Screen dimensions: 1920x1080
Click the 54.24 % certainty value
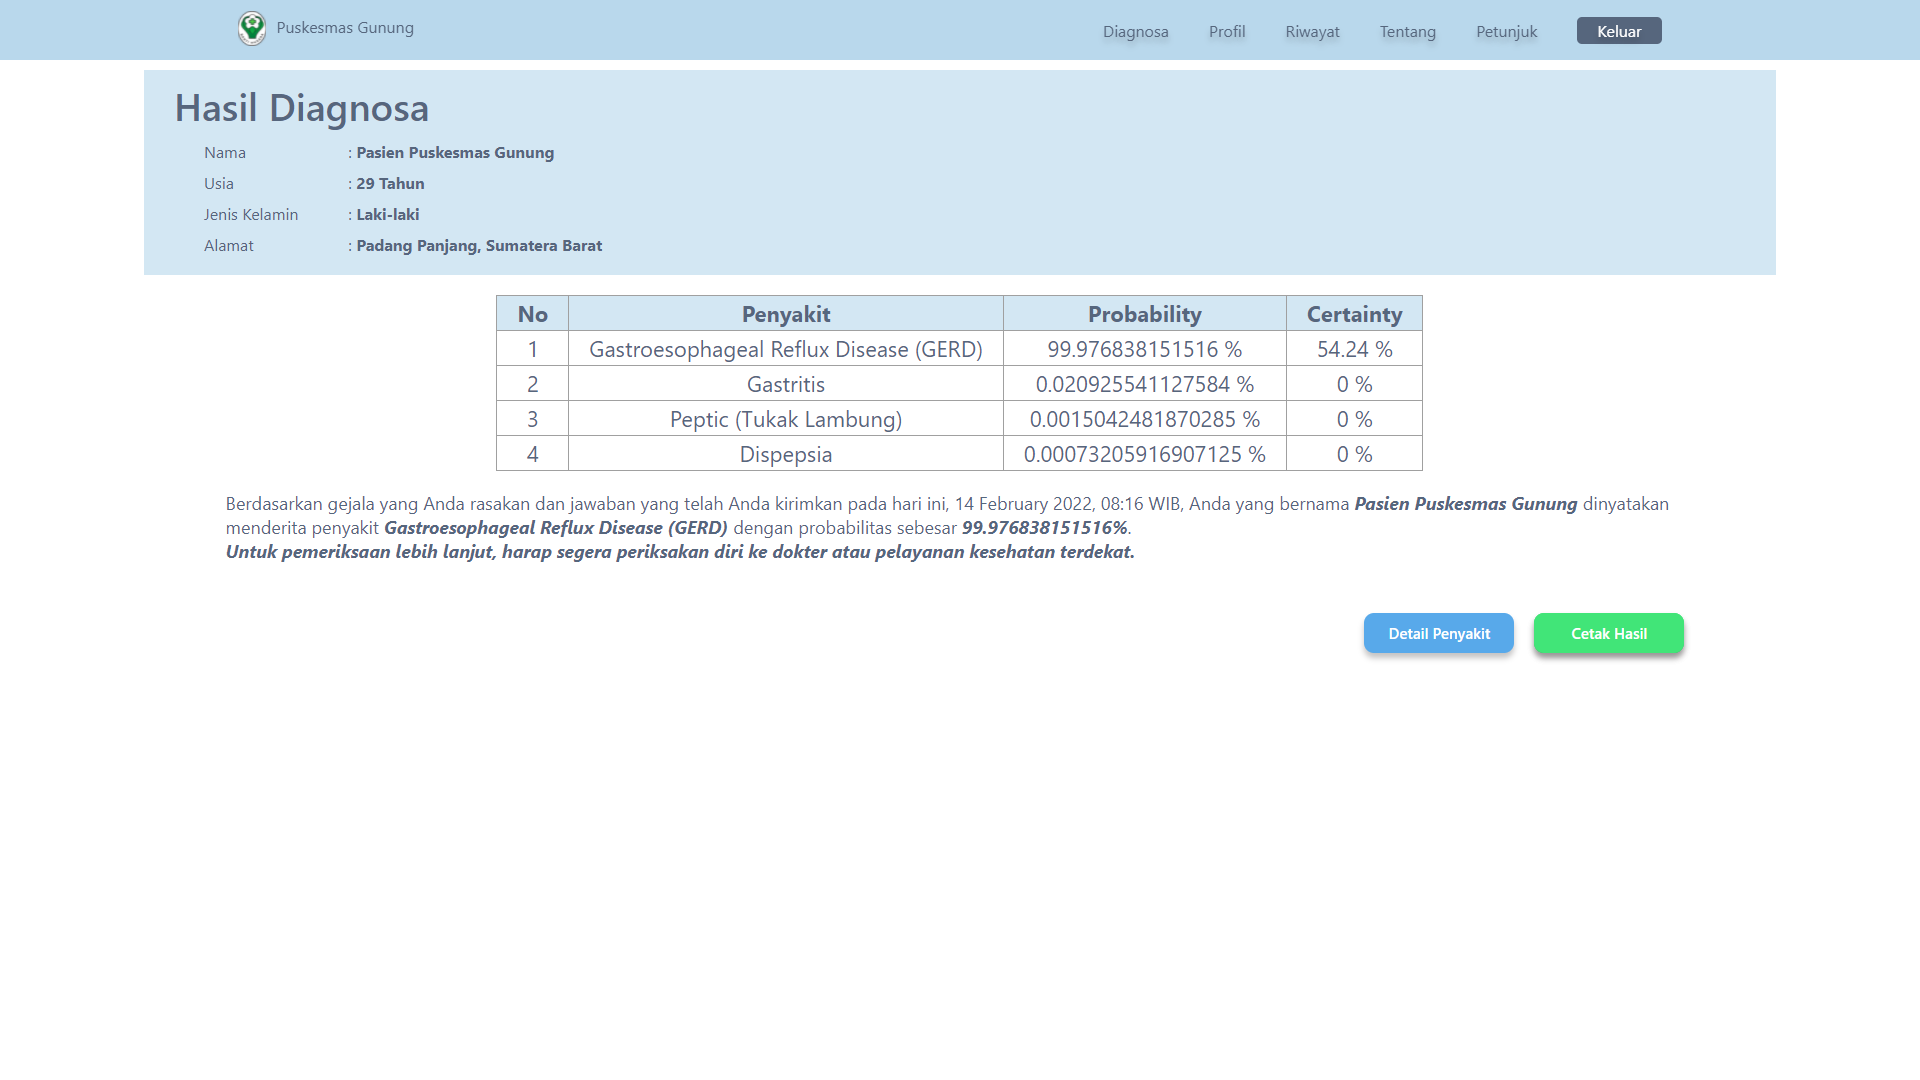[1354, 349]
